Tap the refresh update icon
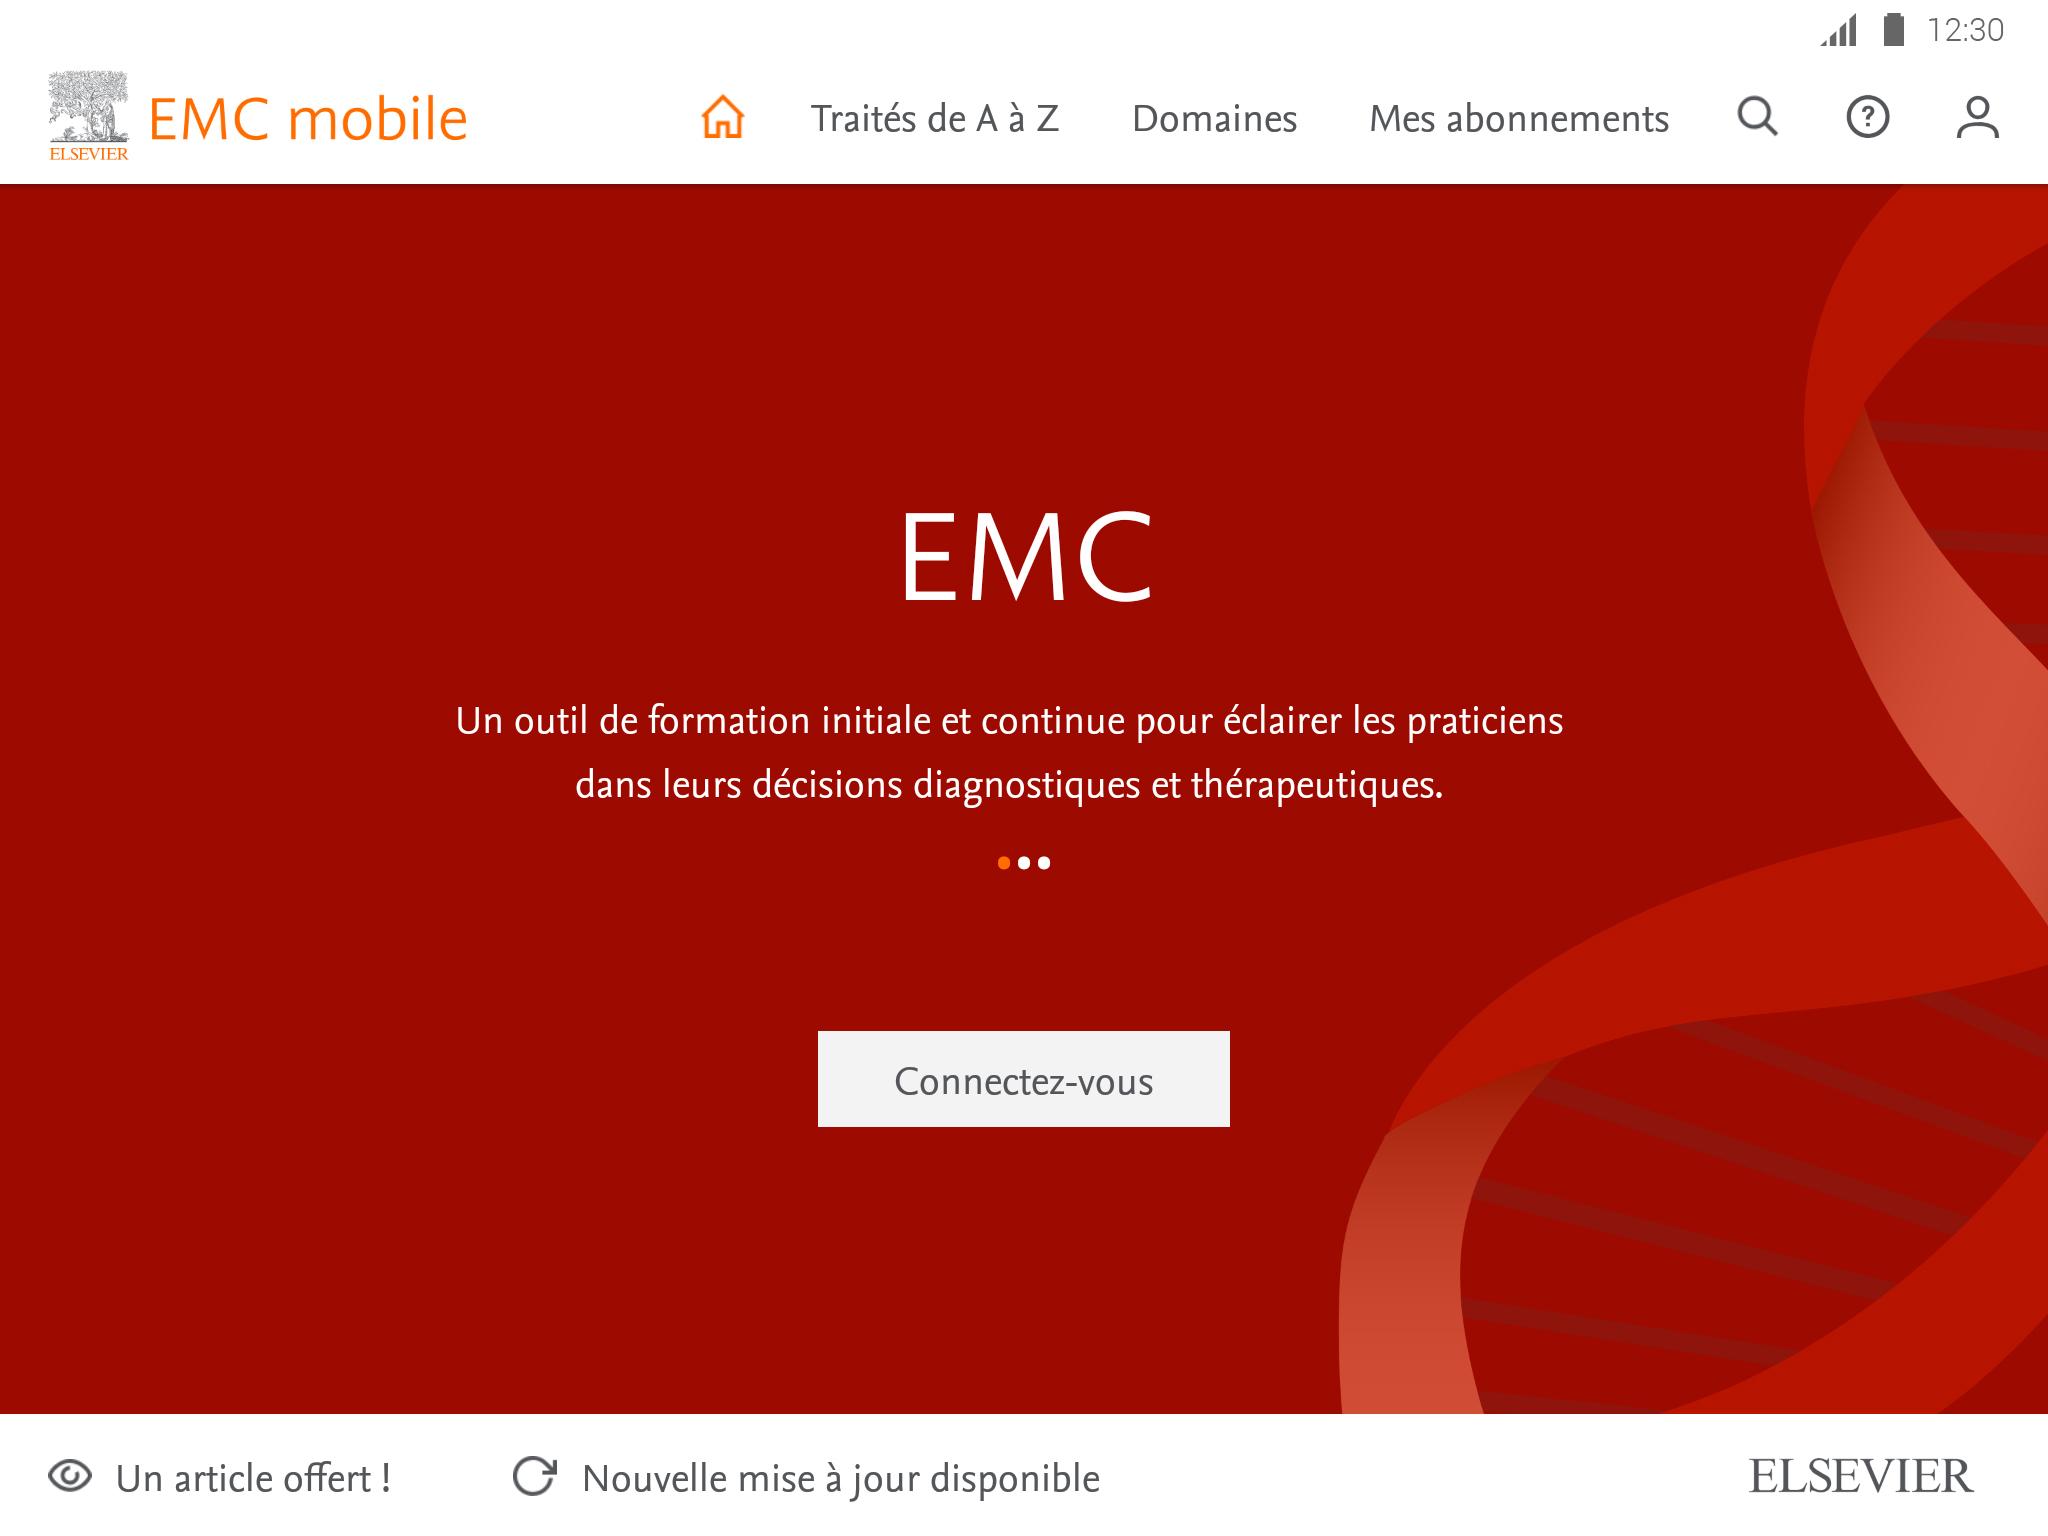This screenshot has height=1536, width=2048. 534,1477
